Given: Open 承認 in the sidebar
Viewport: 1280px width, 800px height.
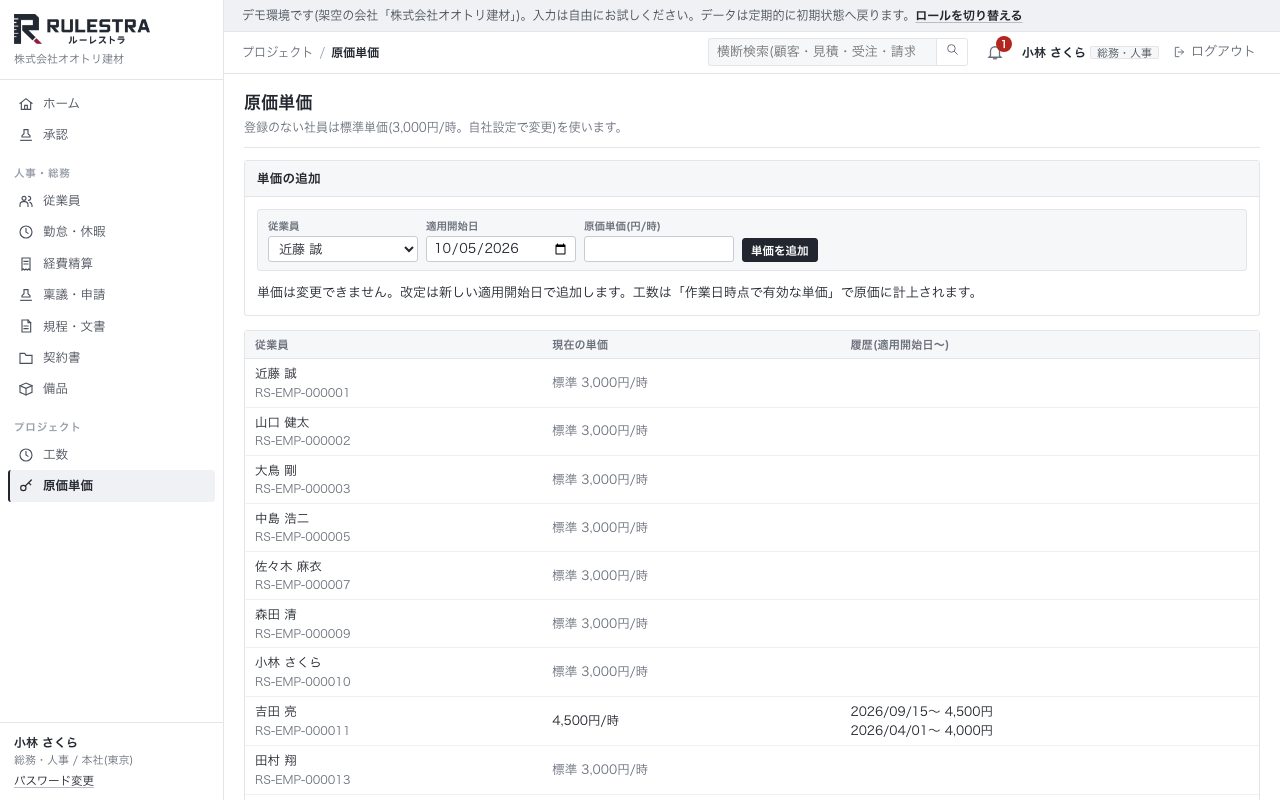Looking at the screenshot, I should click(111, 135).
